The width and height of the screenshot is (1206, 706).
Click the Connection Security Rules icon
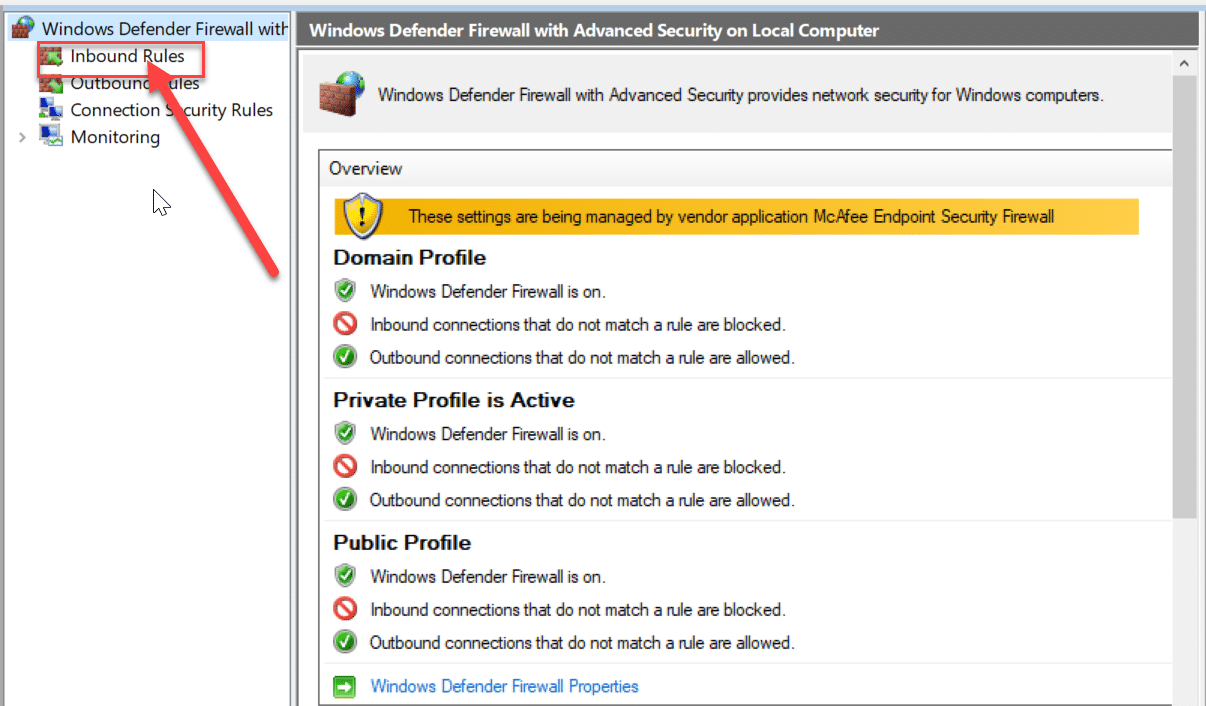coord(52,110)
